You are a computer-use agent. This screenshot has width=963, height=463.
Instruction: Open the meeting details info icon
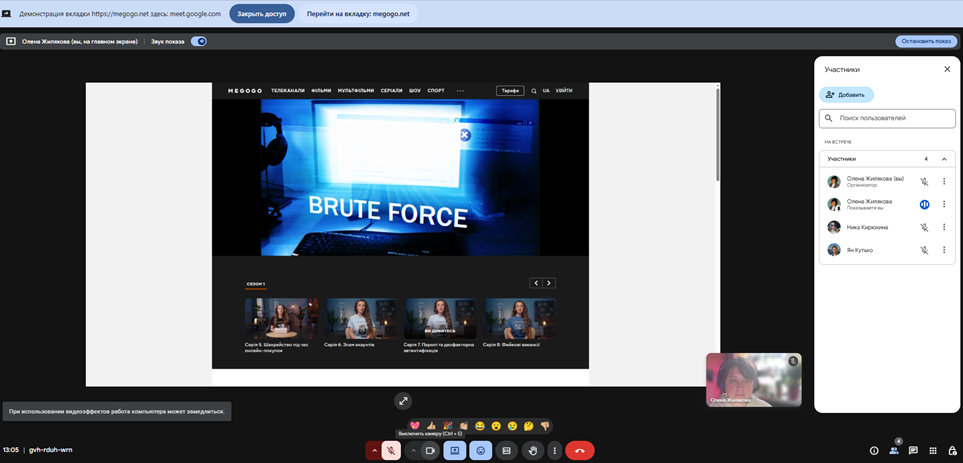click(874, 451)
